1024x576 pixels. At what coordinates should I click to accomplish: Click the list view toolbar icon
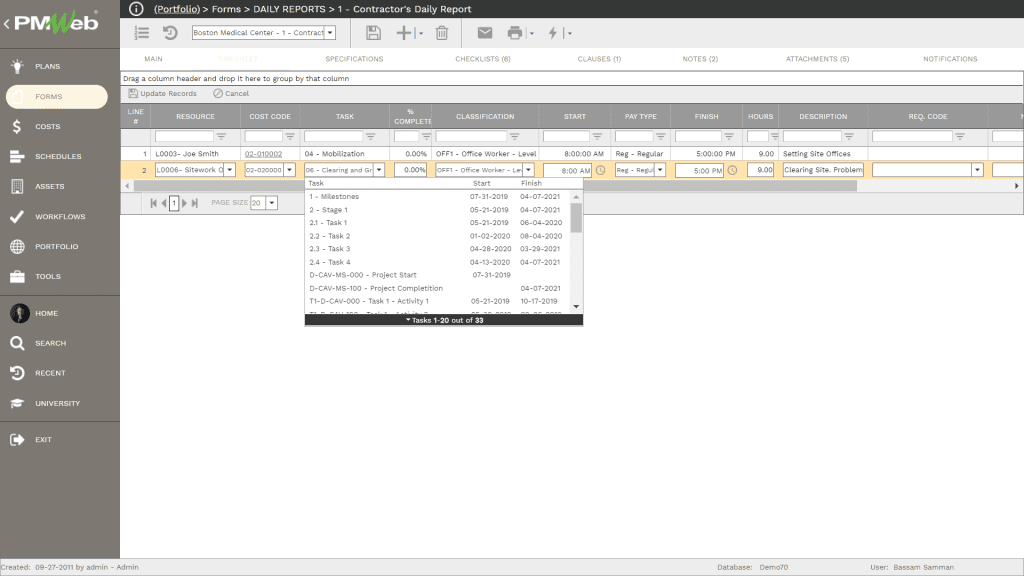(x=142, y=33)
